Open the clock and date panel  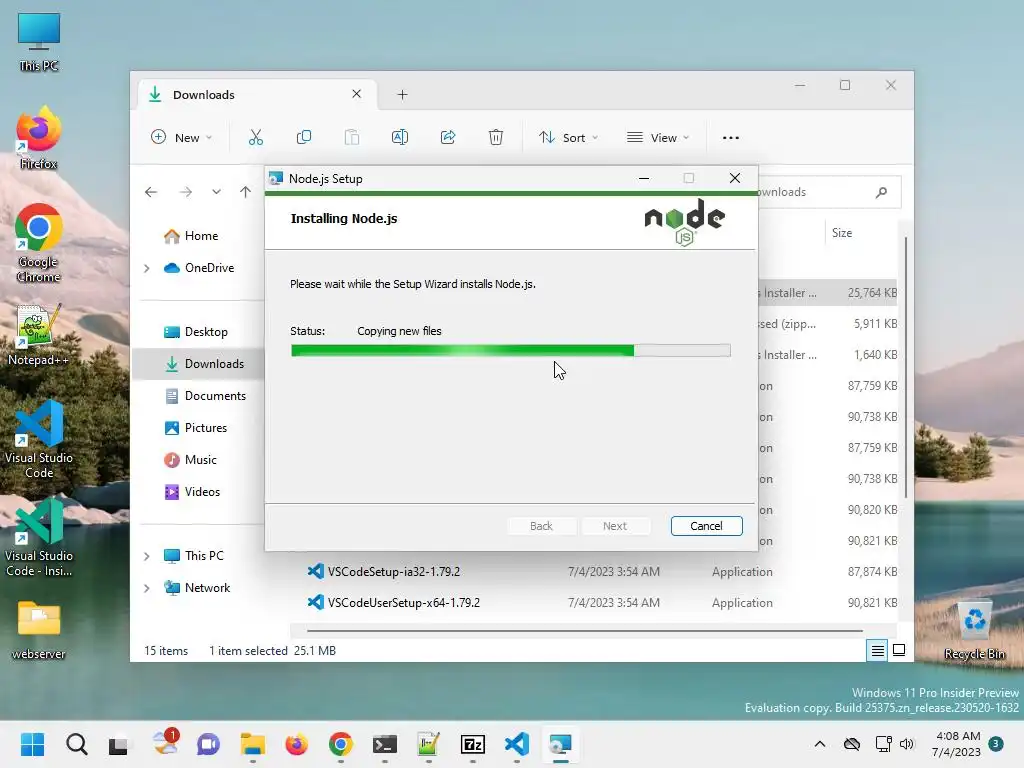(x=956, y=744)
